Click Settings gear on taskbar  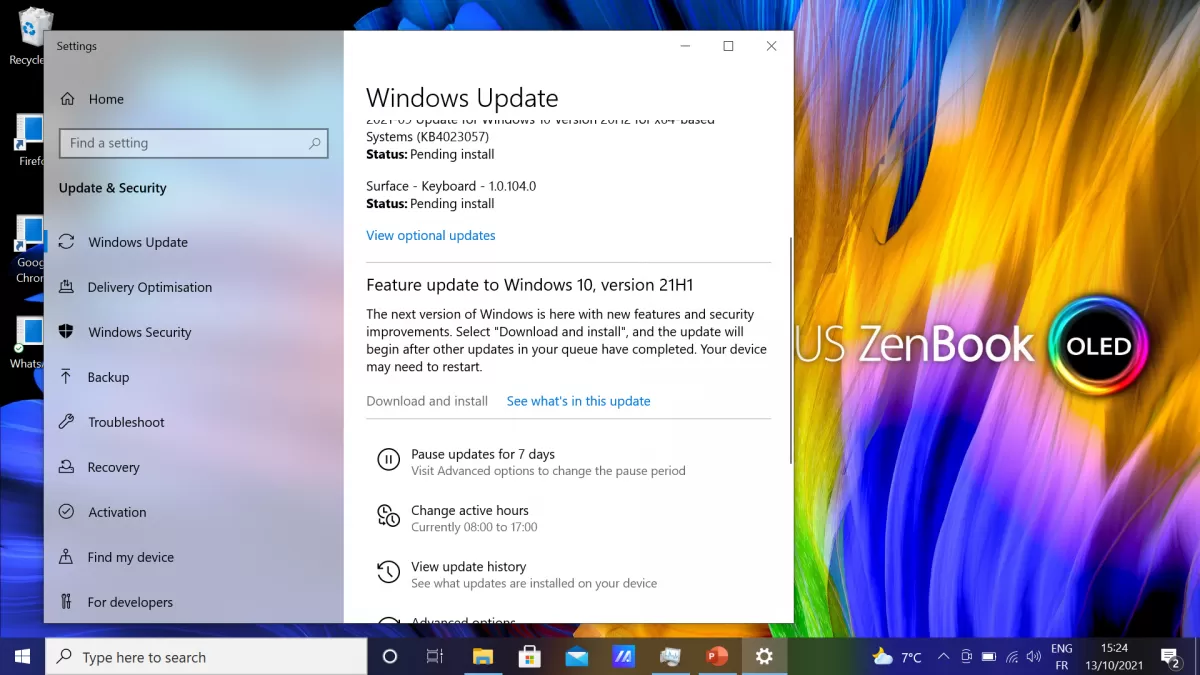pyautogui.click(x=764, y=656)
